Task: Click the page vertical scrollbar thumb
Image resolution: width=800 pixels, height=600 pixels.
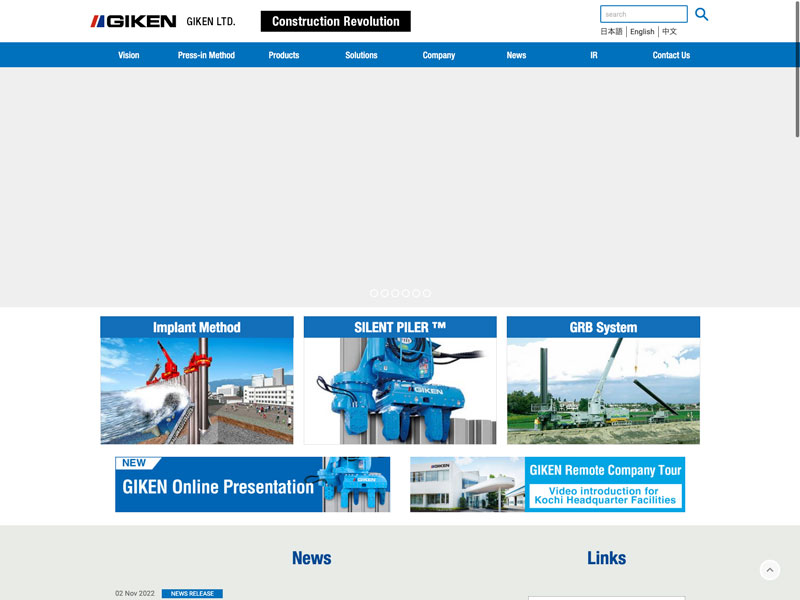Action: pyautogui.click(x=796, y=70)
